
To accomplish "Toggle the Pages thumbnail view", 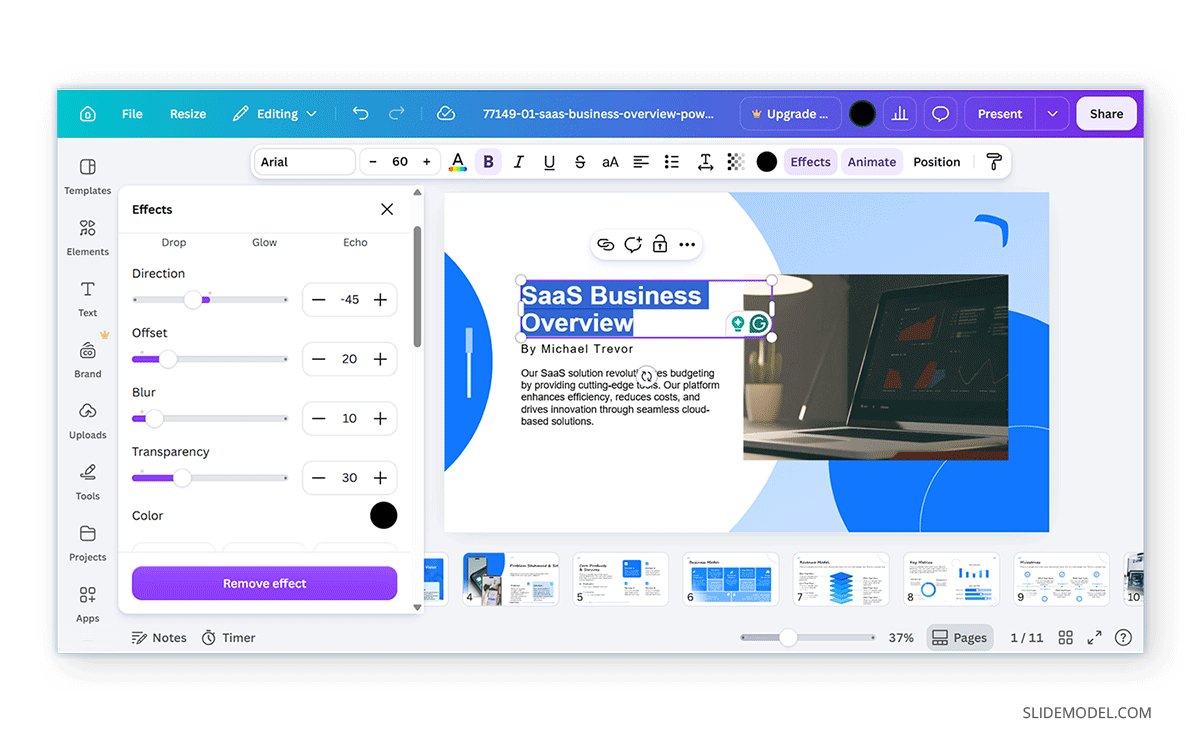I will tap(960, 638).
